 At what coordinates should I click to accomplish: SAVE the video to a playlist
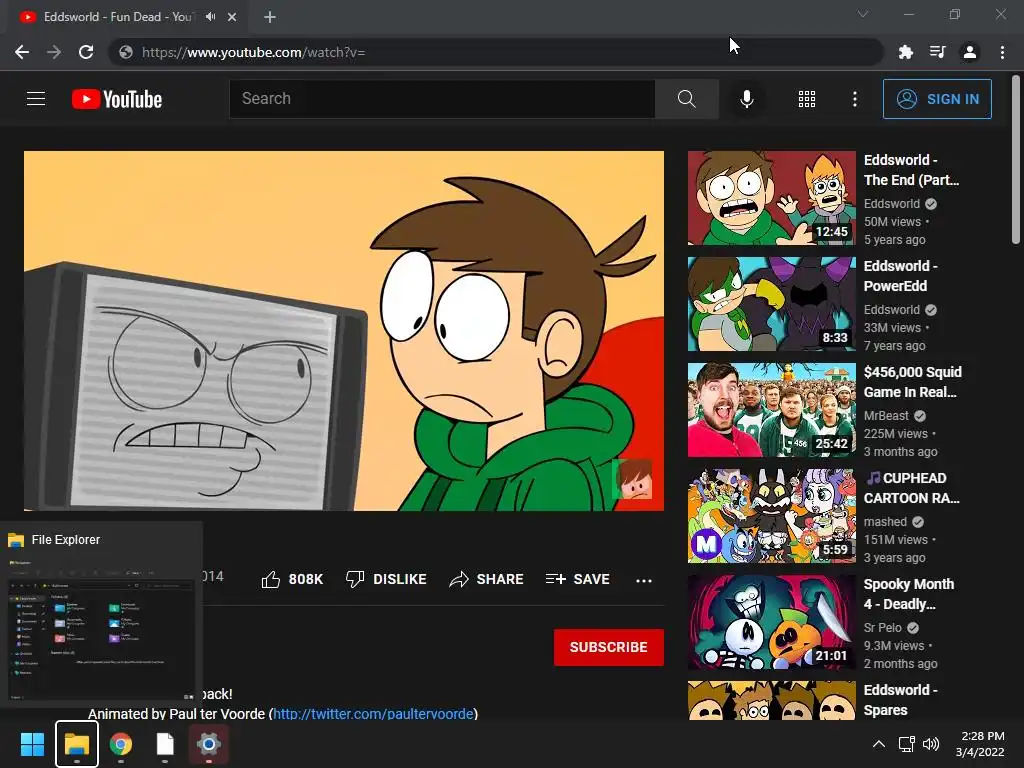[578, 579]
